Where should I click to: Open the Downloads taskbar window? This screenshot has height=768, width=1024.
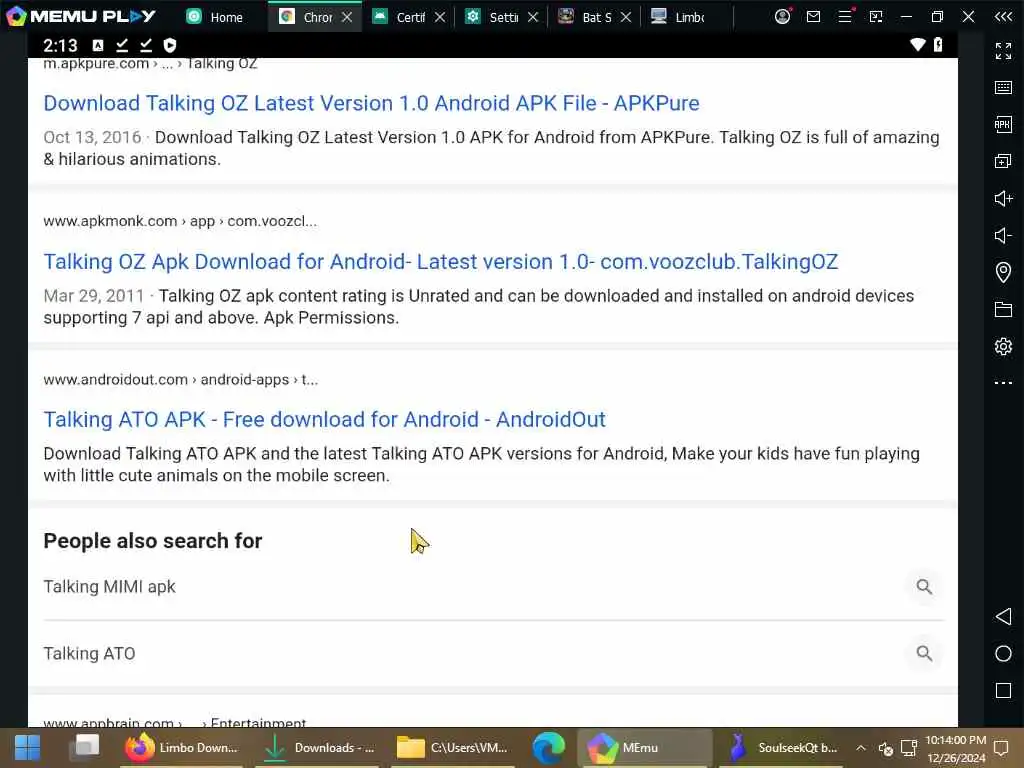tap(319, 748)
